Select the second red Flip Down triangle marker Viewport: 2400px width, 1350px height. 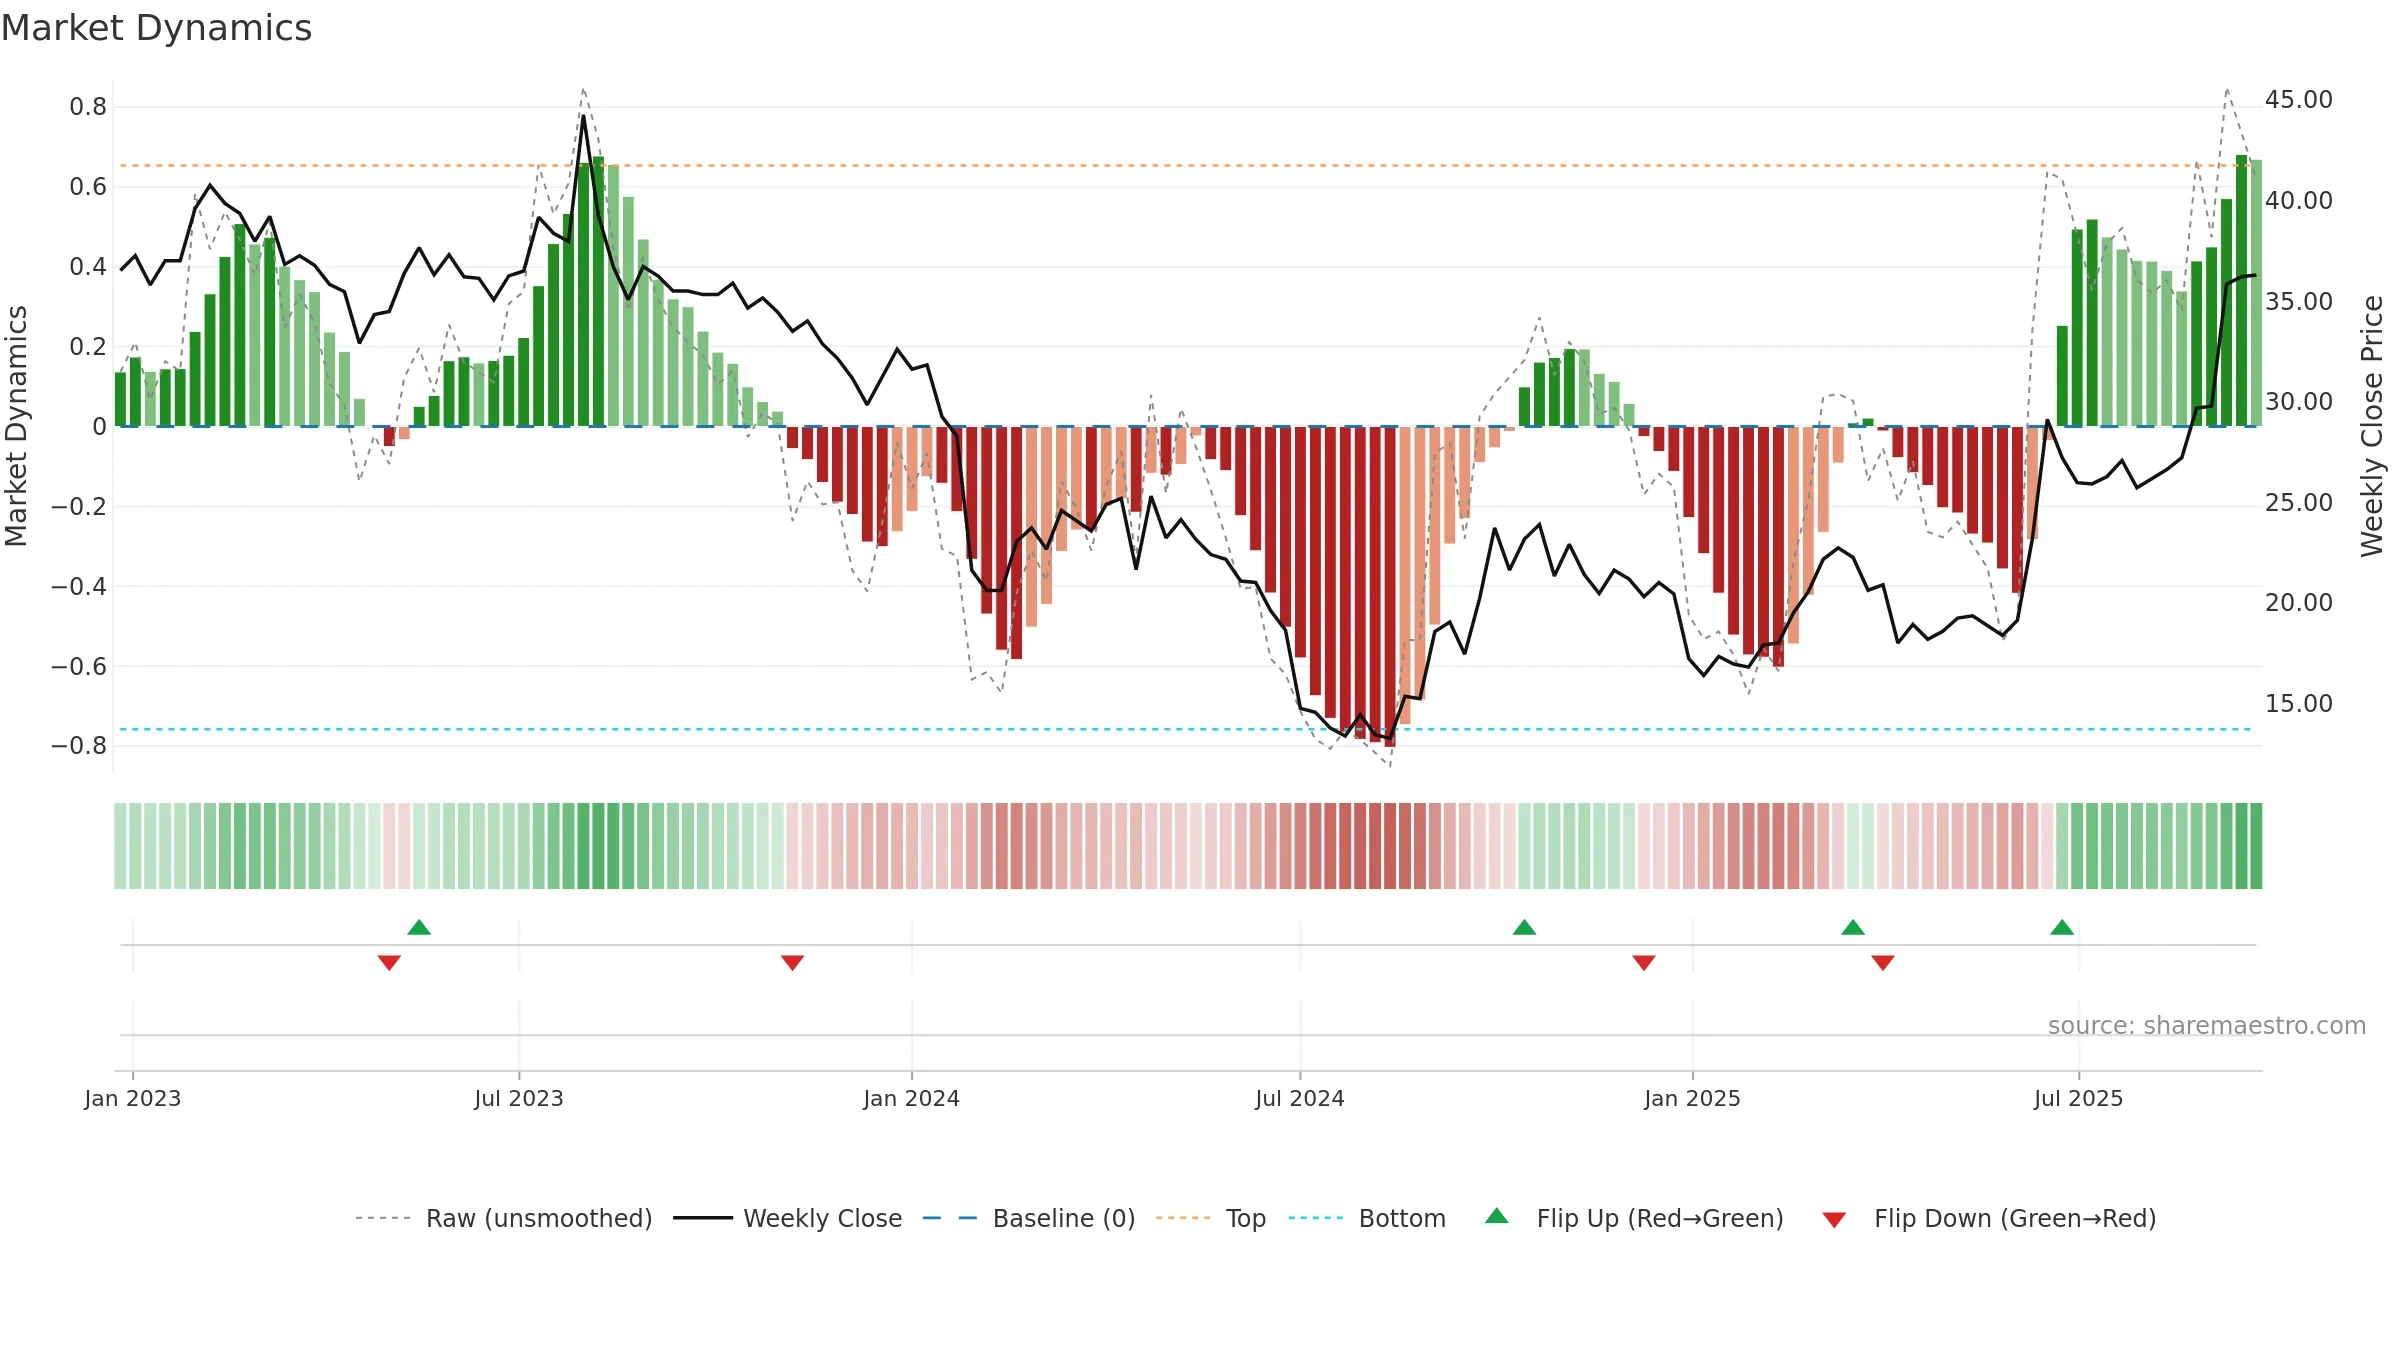click(x=792, y=962)
